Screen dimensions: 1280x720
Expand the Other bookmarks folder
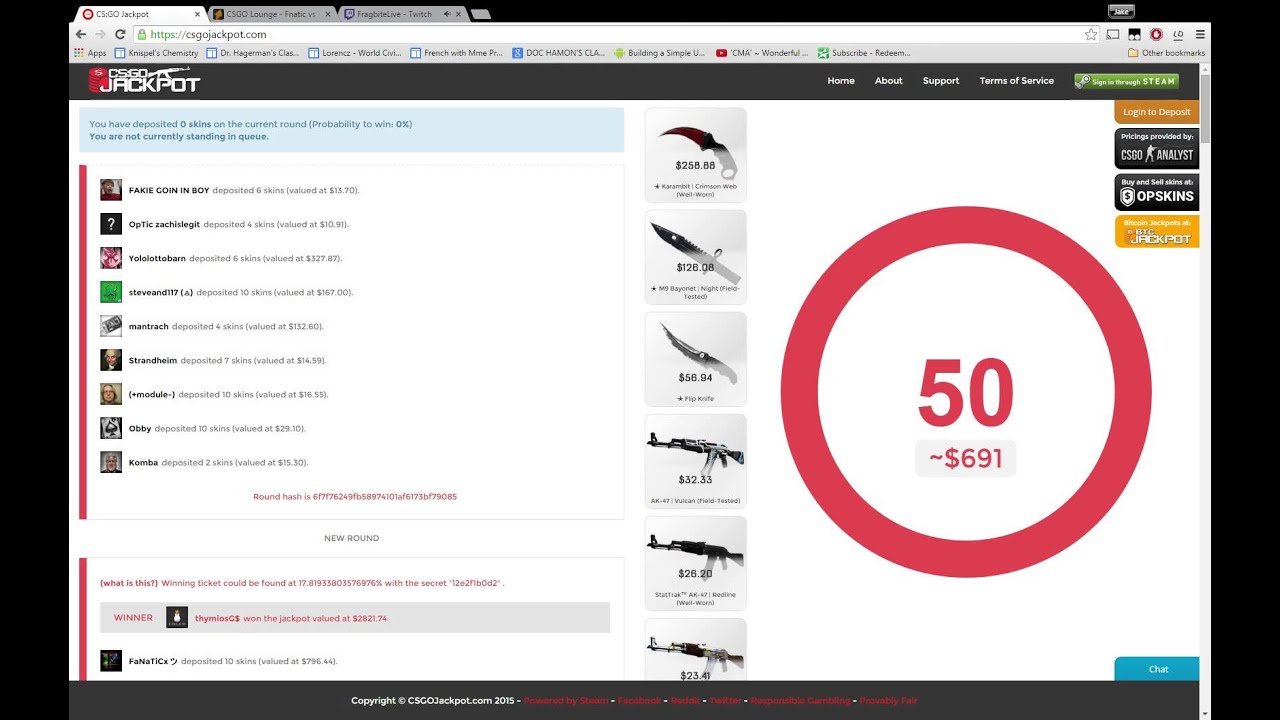click(x=1166, y=53)
